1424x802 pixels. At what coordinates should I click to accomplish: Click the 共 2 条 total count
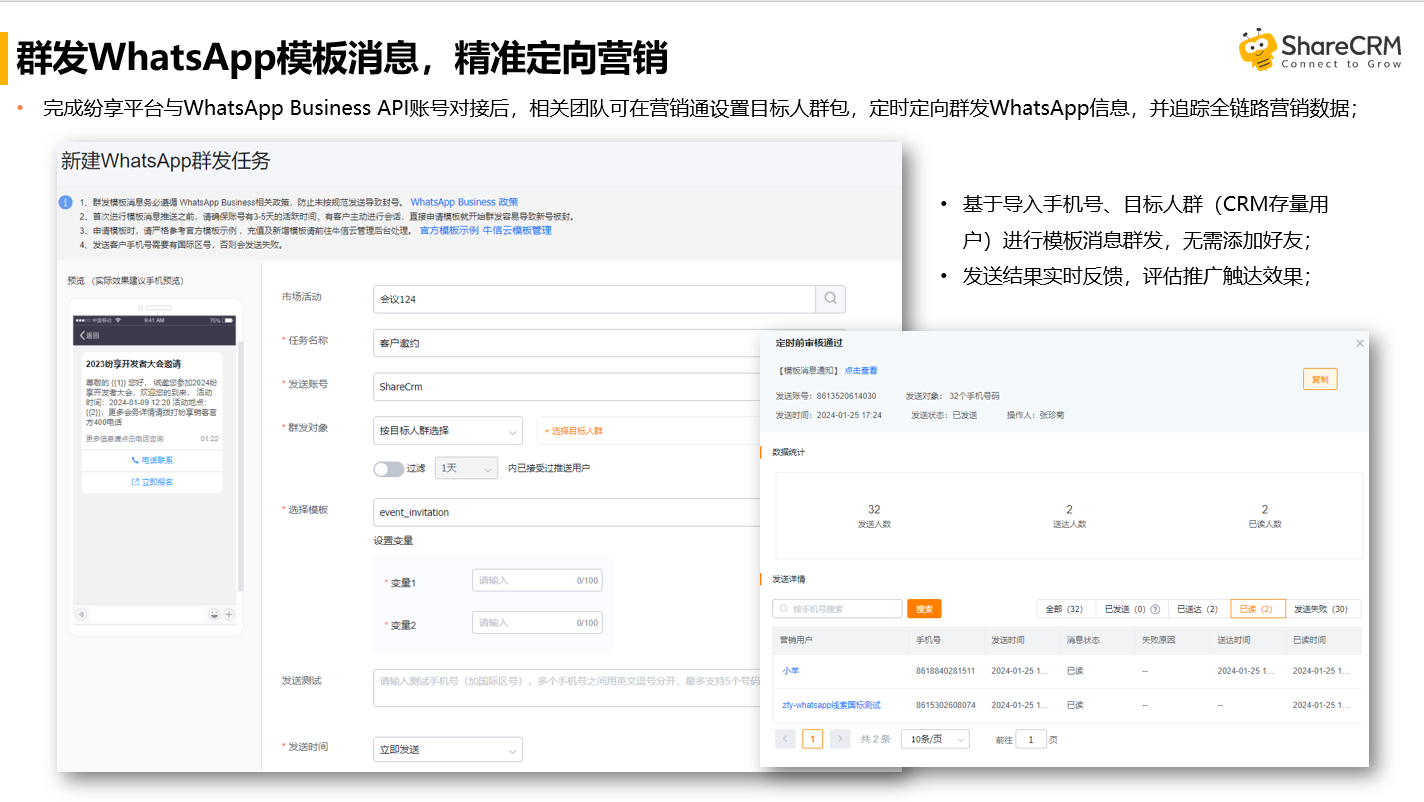pyautogui.click(x=875, y=739)
